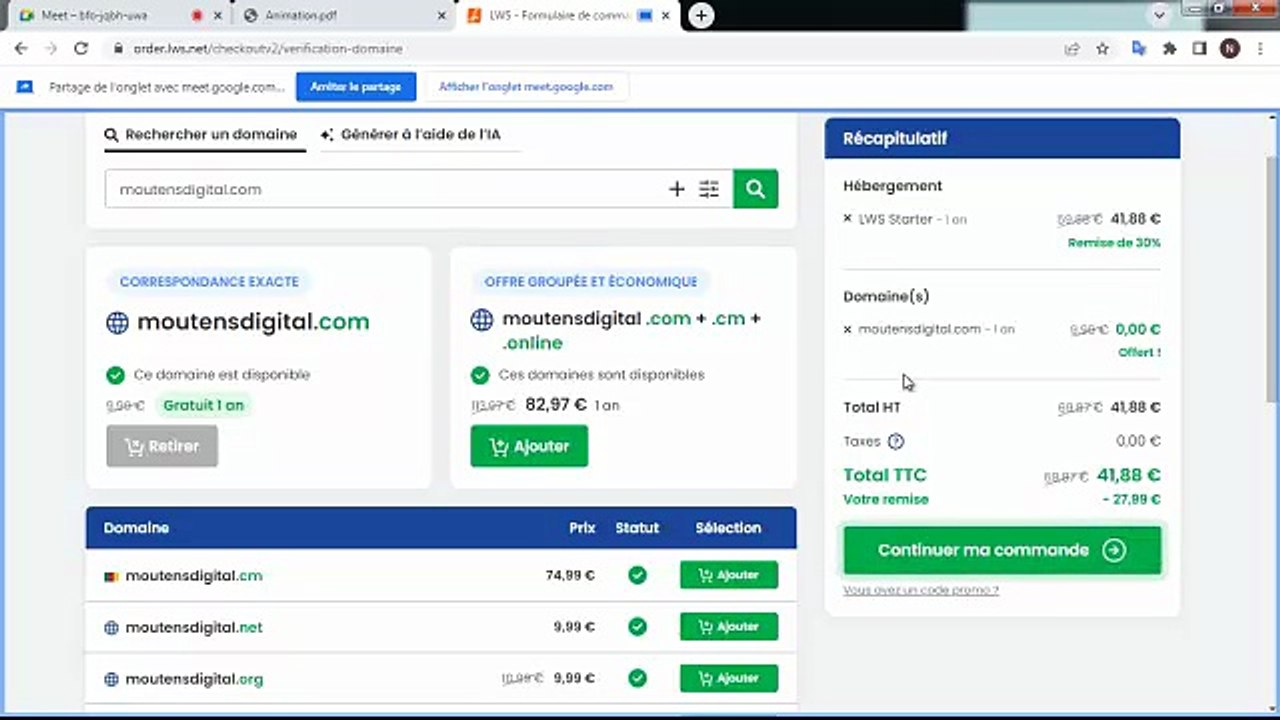Click the 82,97 € bundle price
This screenshot has width=1280, height=720.
(556, 405)
